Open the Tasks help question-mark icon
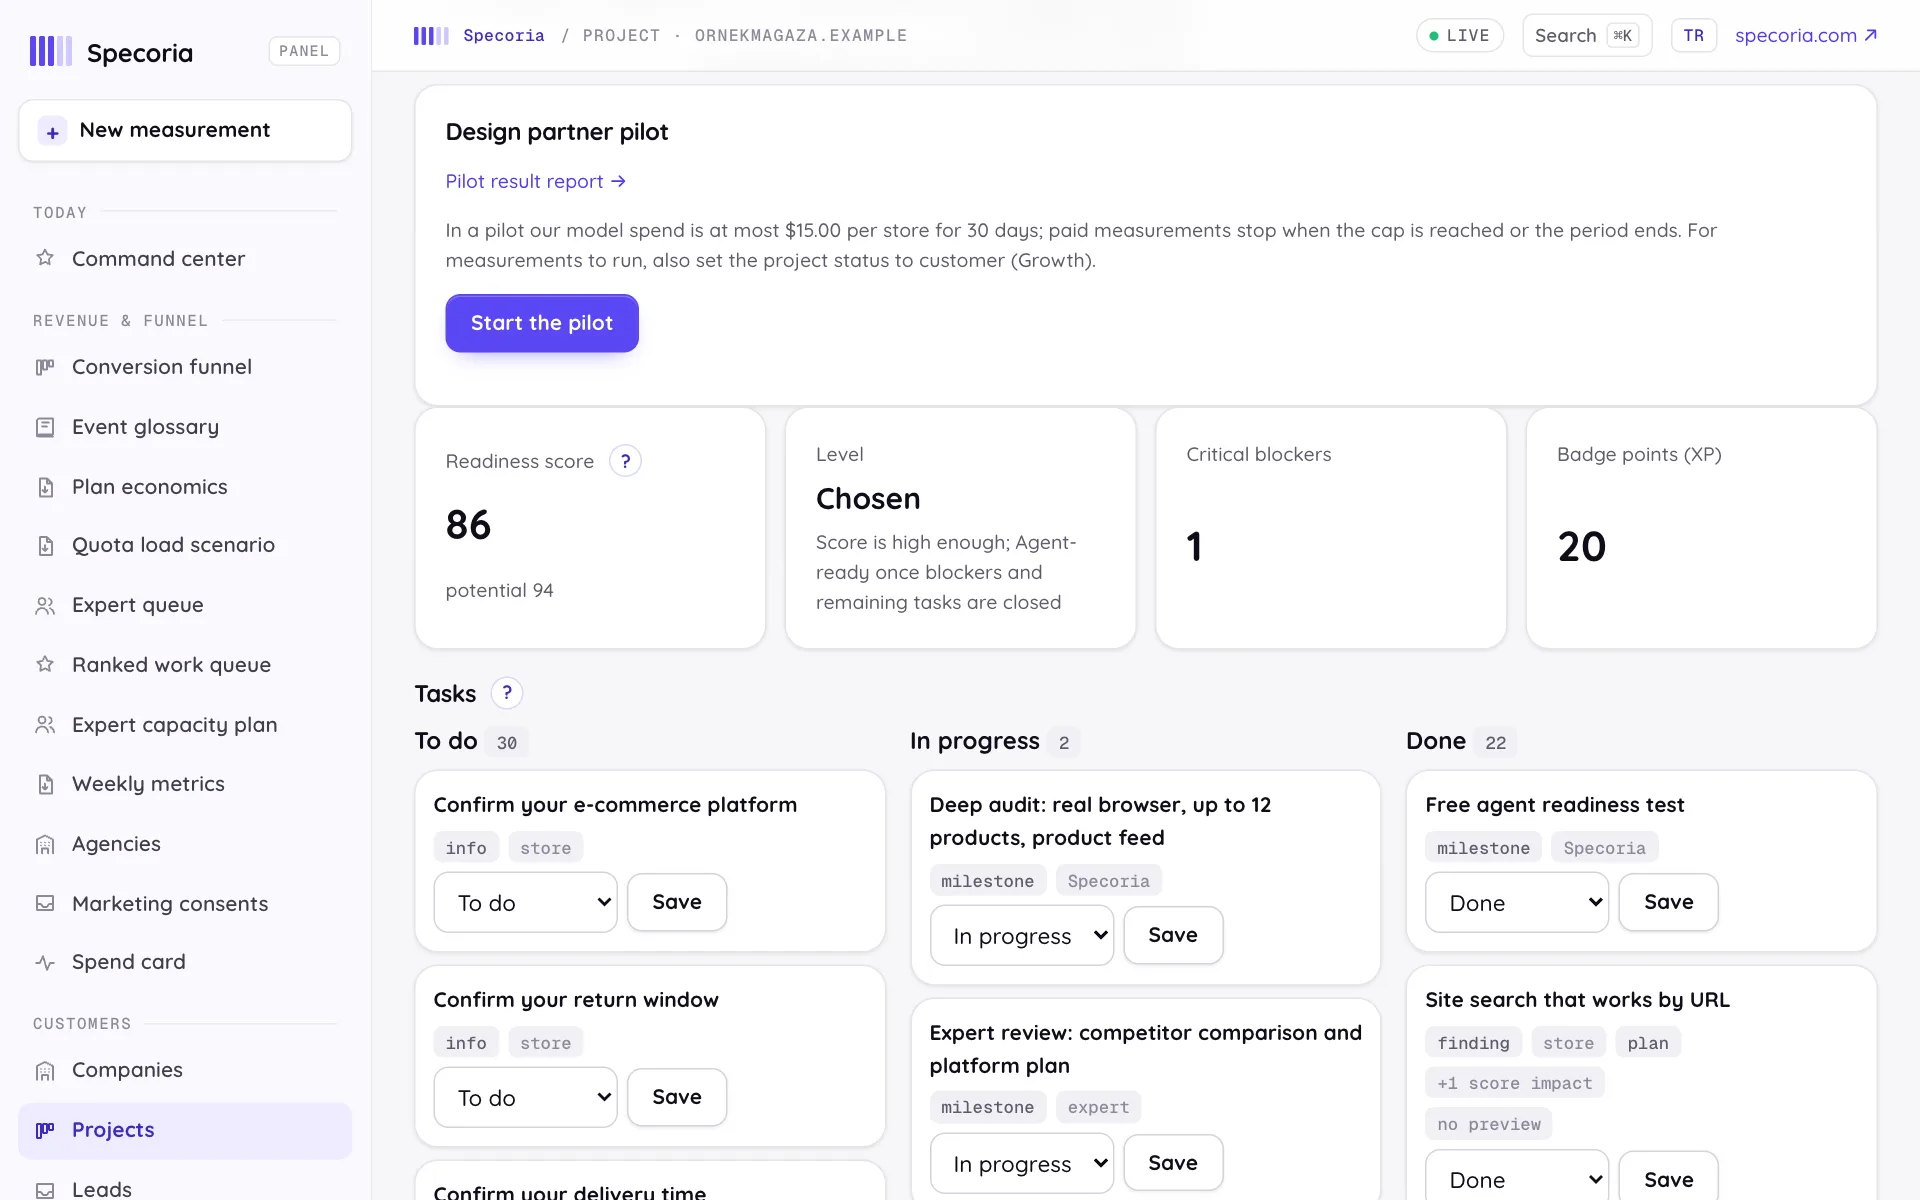This screenshot has width=1920, height=1200. tap(507, 693)
